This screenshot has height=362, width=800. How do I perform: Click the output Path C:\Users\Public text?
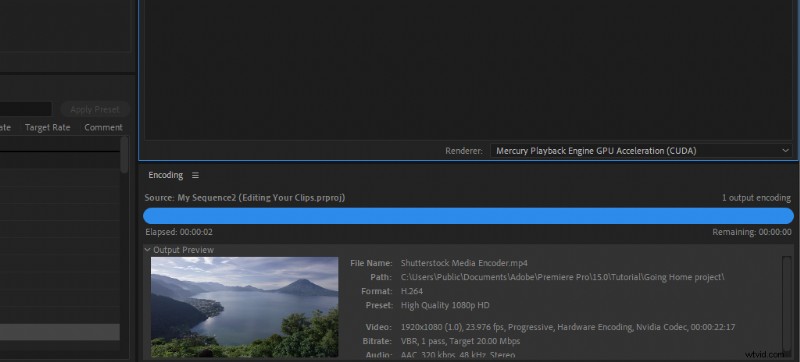click(562, 277)
